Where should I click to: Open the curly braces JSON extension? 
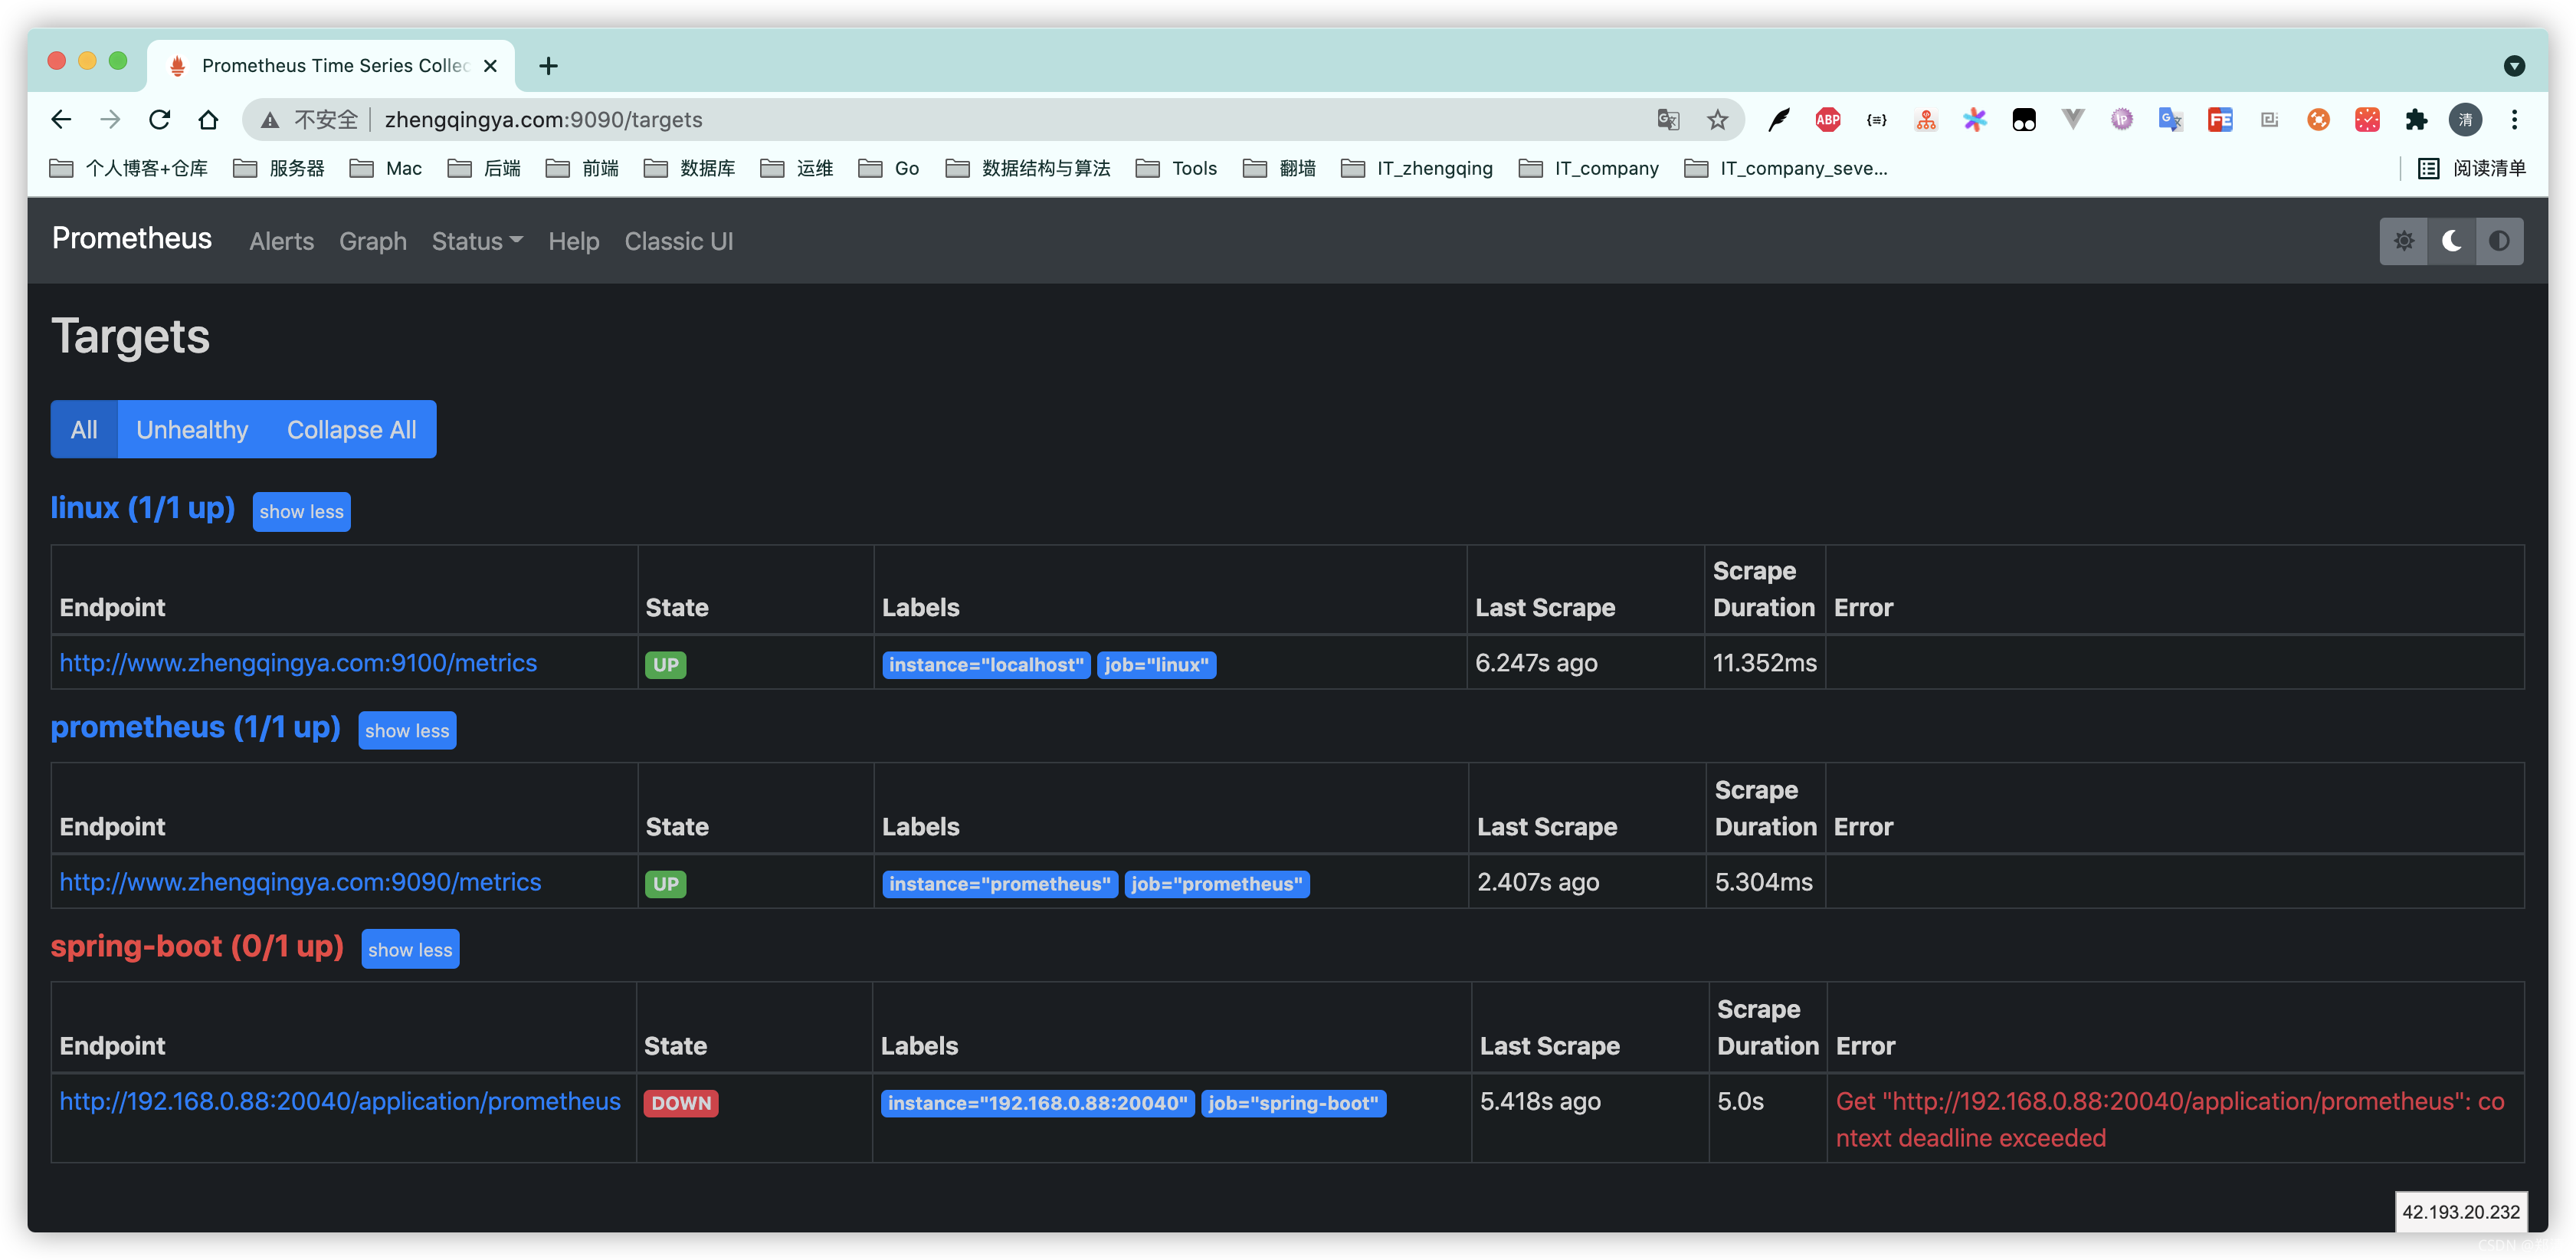pos(1876,120)
